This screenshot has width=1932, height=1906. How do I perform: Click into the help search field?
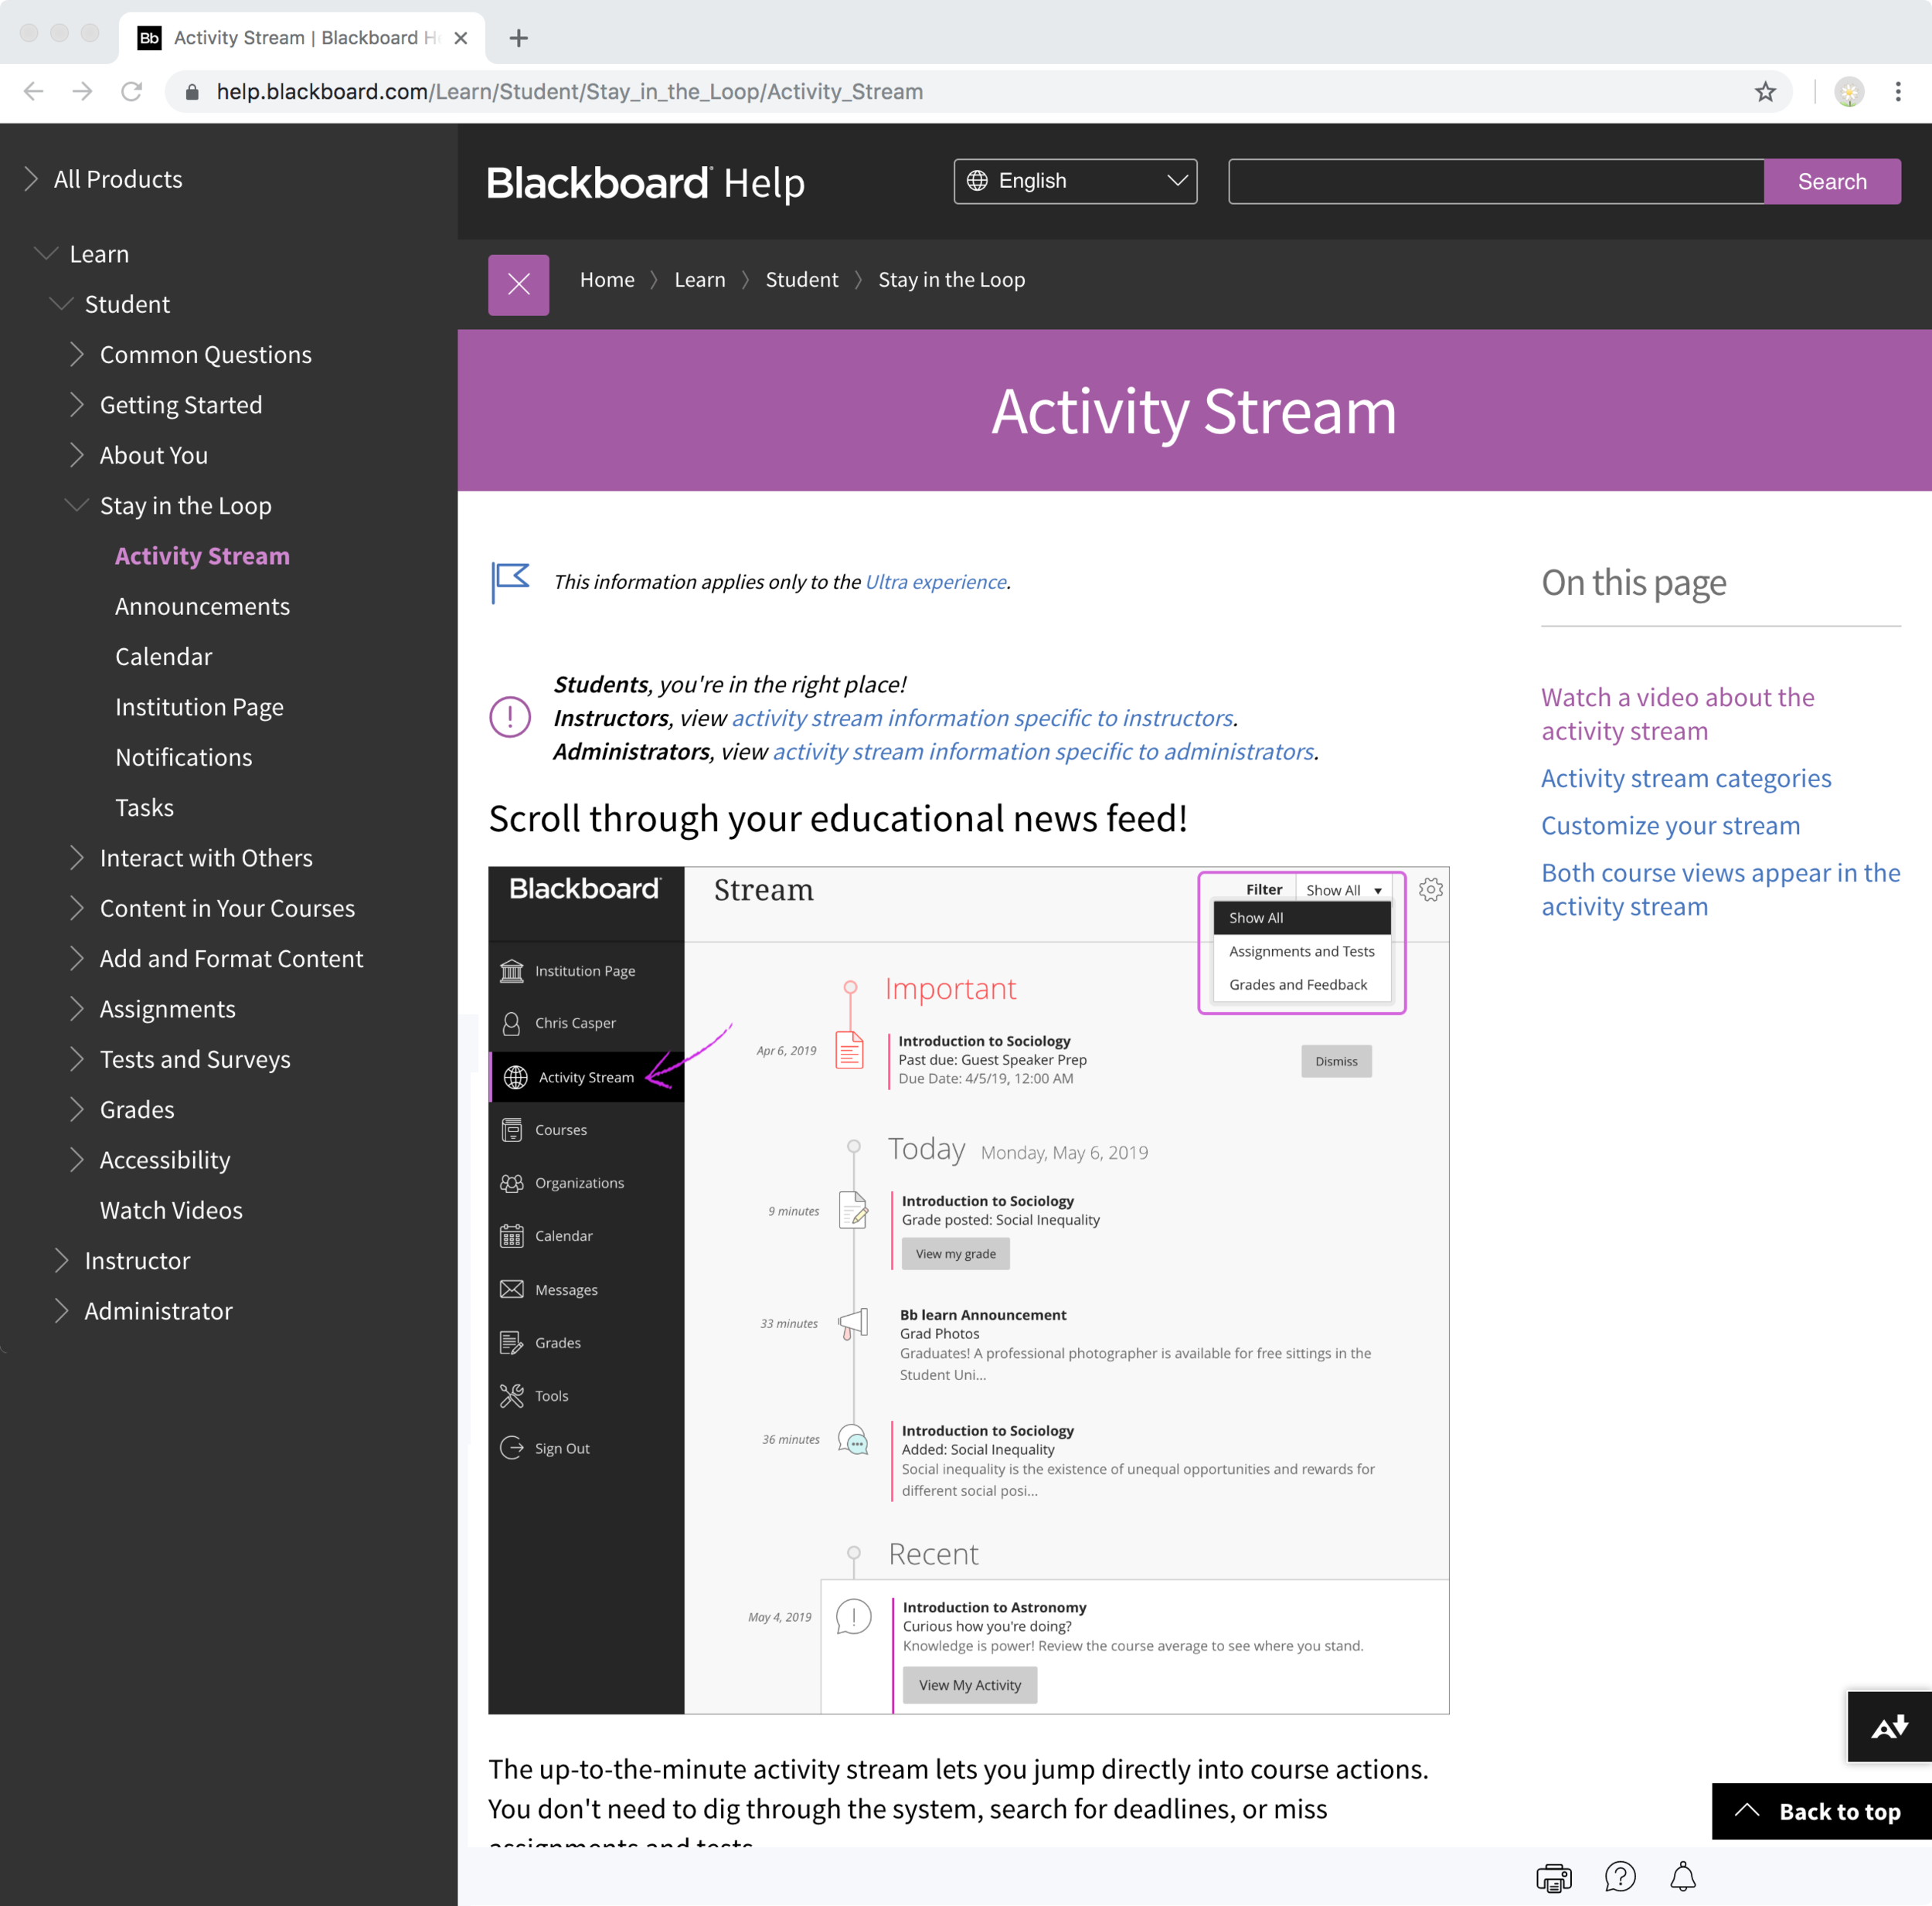pos(1495,181)
